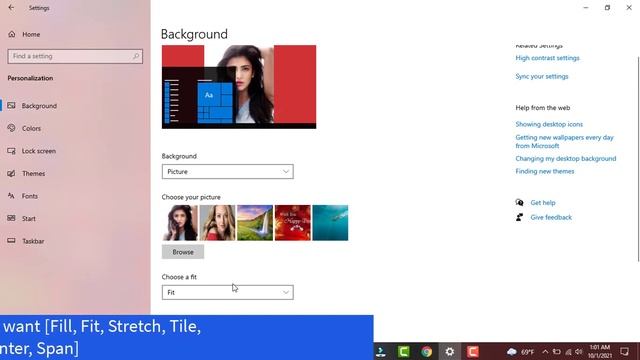
Task: Restore down the Settings window
Action: (x=607, y=8)
